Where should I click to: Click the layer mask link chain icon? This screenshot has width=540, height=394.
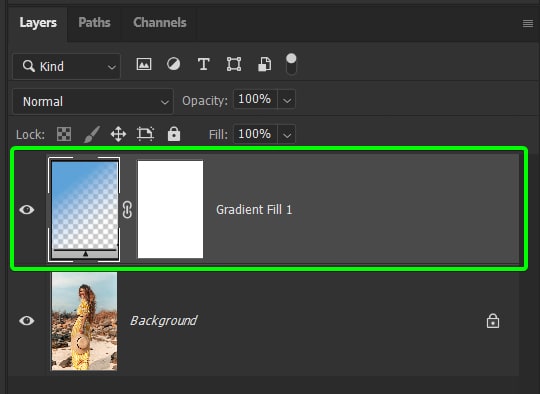pos(127,209)
